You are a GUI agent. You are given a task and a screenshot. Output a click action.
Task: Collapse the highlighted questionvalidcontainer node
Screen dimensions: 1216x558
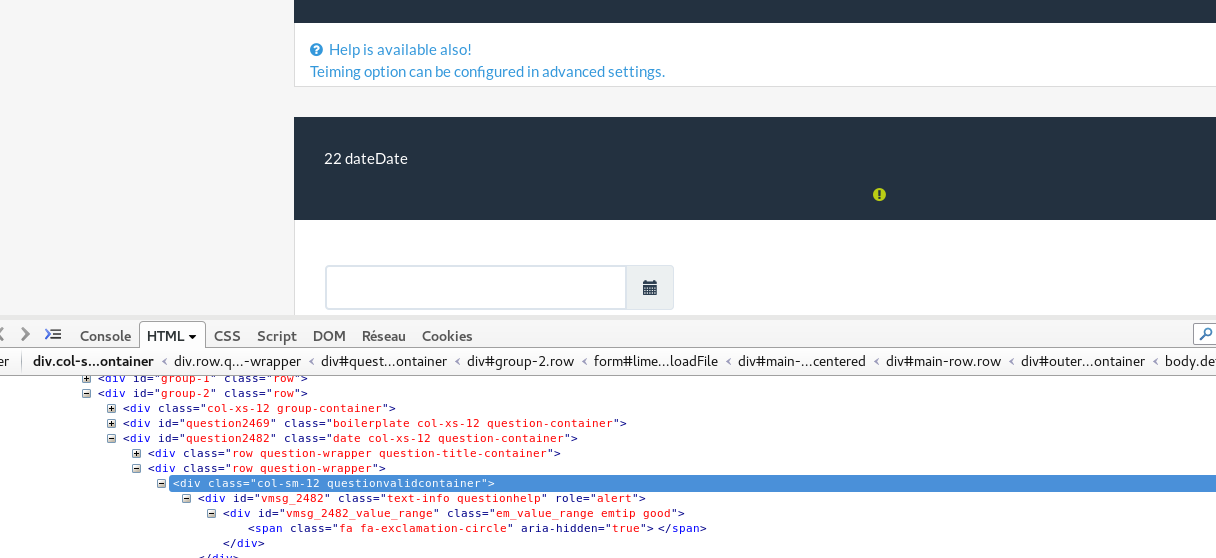(x=162, y=484)
